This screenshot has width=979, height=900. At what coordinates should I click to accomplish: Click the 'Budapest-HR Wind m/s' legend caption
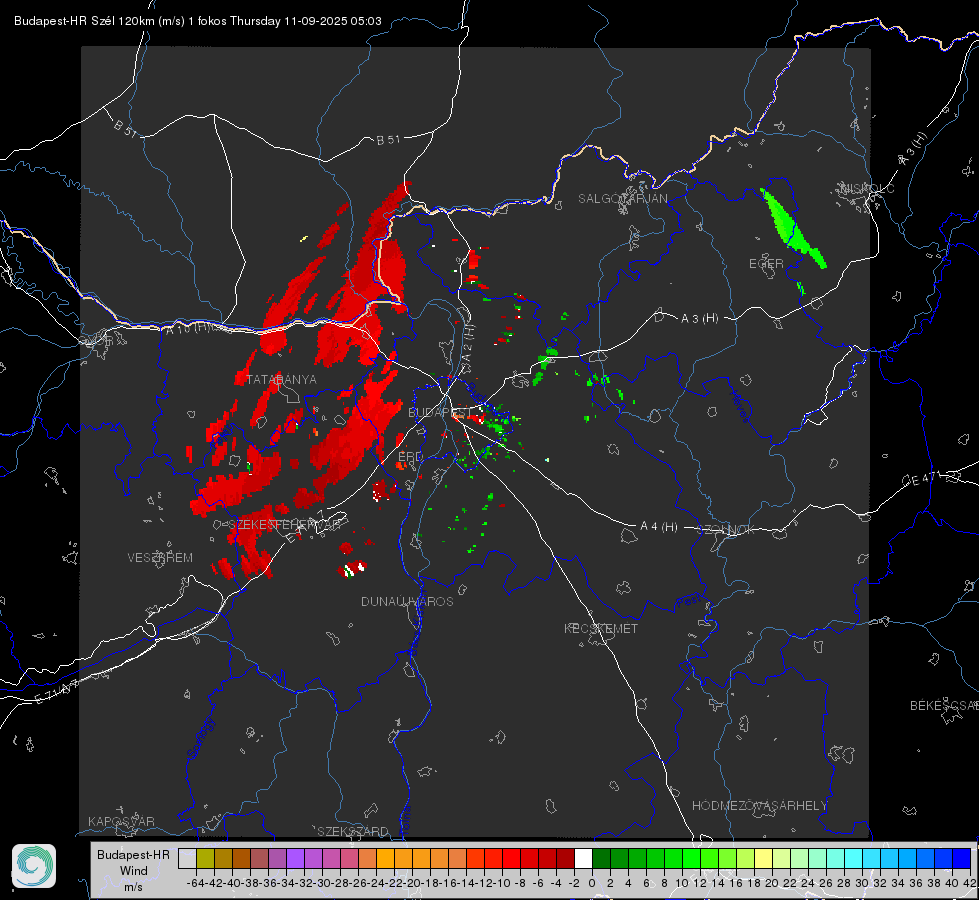[x=133, y=871]
